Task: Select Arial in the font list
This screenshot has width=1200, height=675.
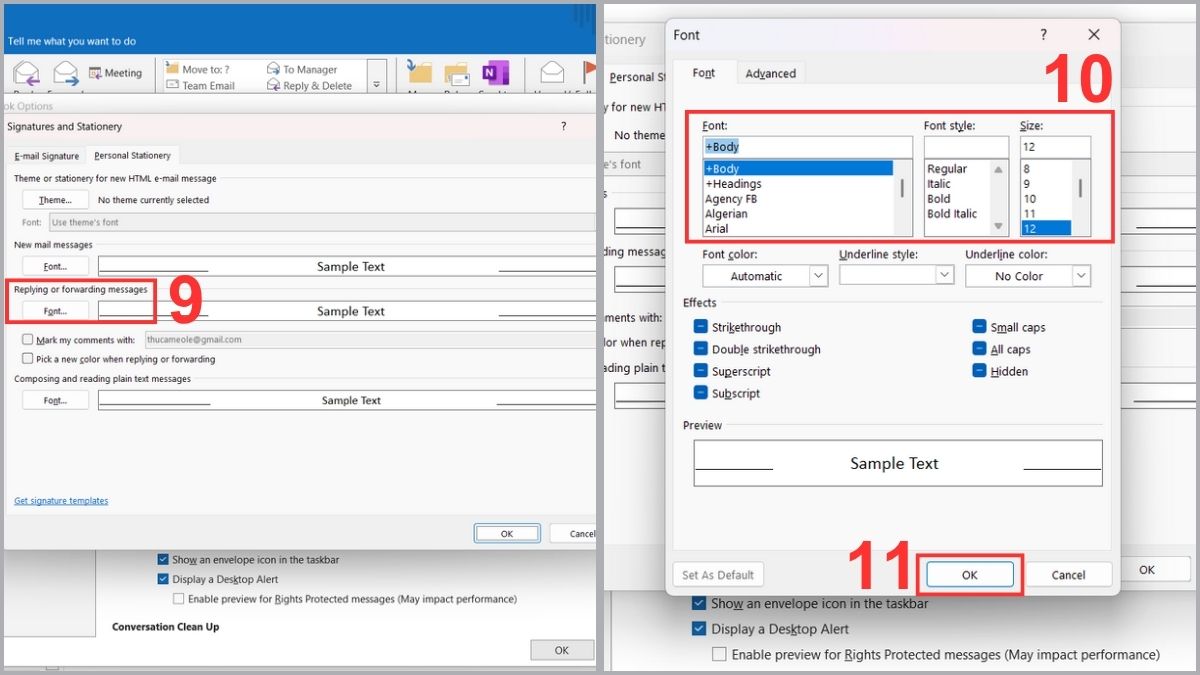Action: (717, 229)
